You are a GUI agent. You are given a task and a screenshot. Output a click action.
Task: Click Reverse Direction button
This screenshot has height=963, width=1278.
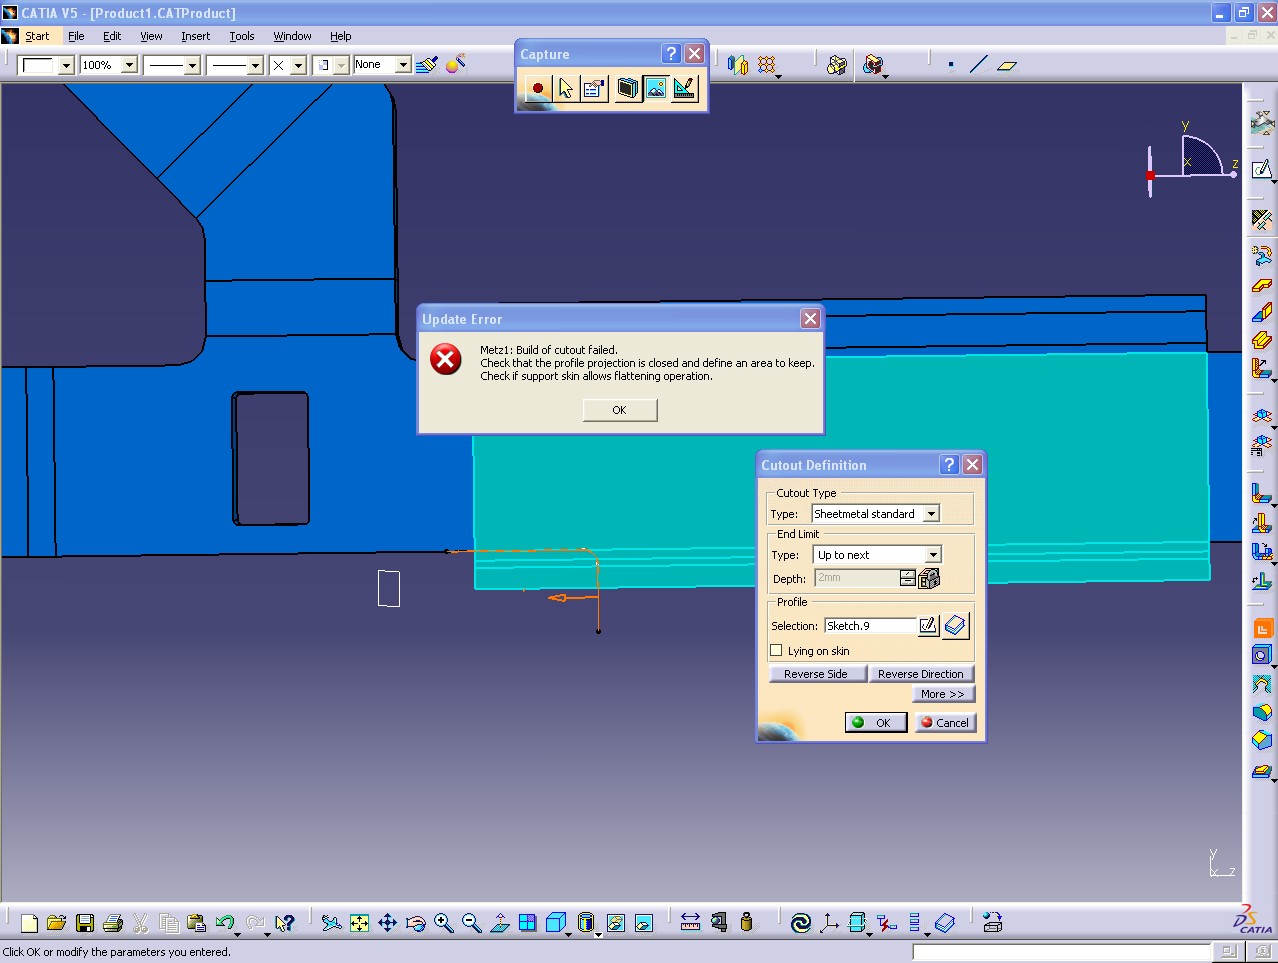(x=921, y=674)
